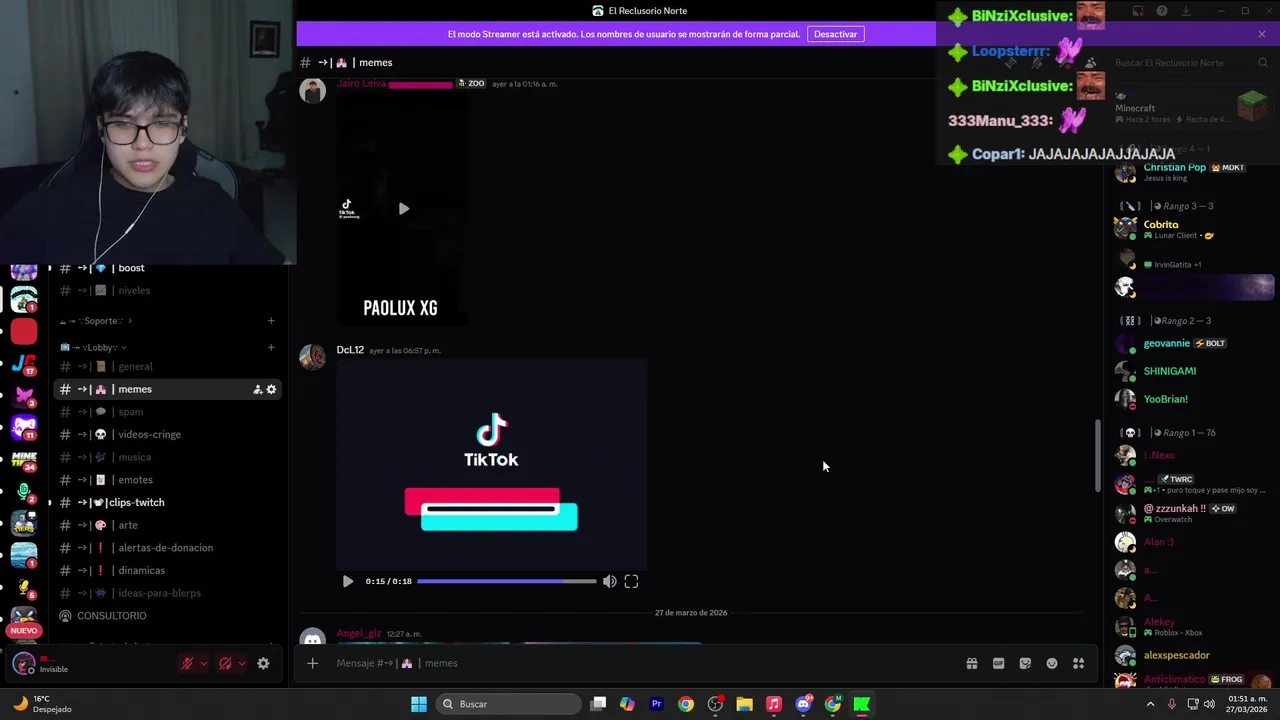Open the apps launcher icon in message bar
The height and width of the screenshot is (720, 1280).
pyautogui.click(x=1078, y=663)
